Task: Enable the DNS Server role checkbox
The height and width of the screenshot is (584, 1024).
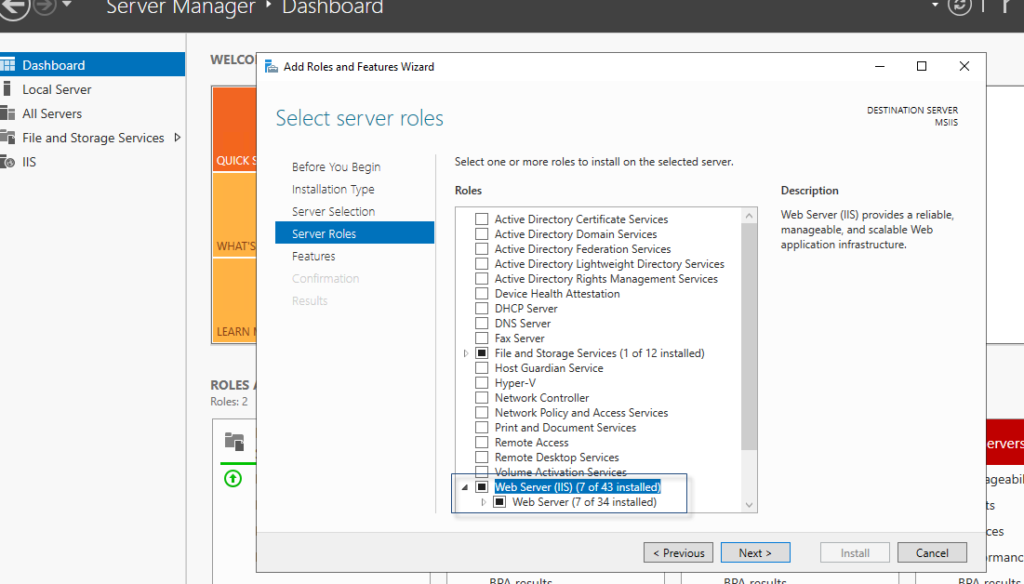Action: click(481, 323)
